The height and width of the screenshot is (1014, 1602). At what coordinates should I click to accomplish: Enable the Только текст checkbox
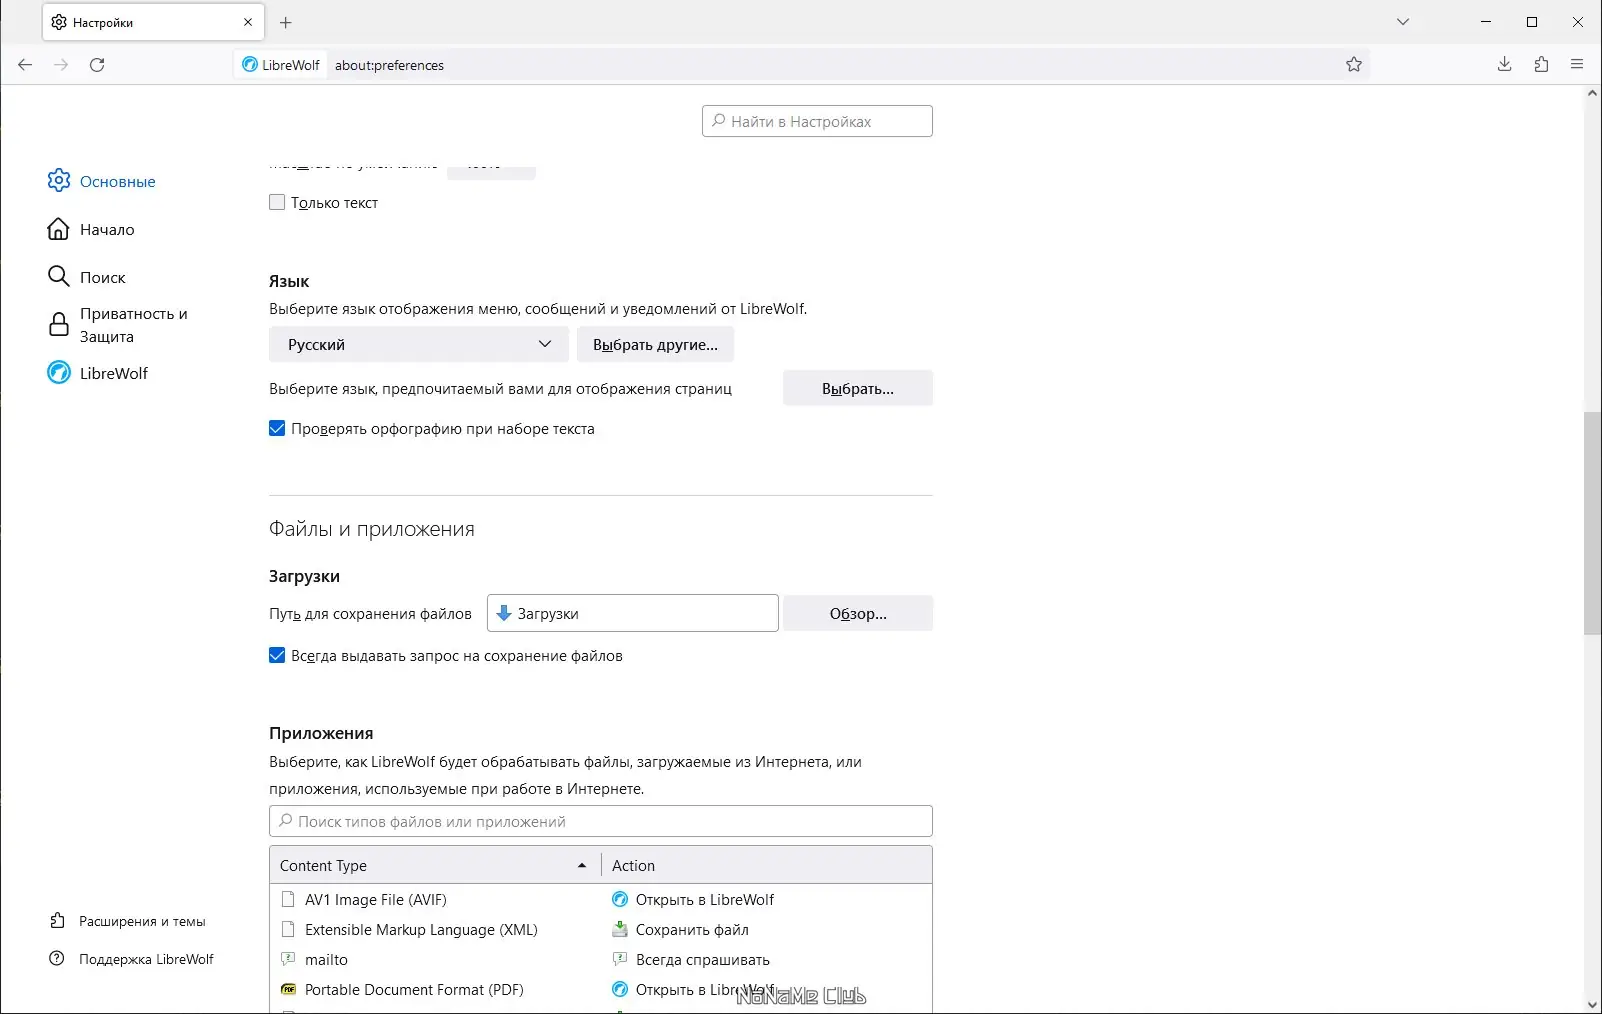(x=277, y=203)
